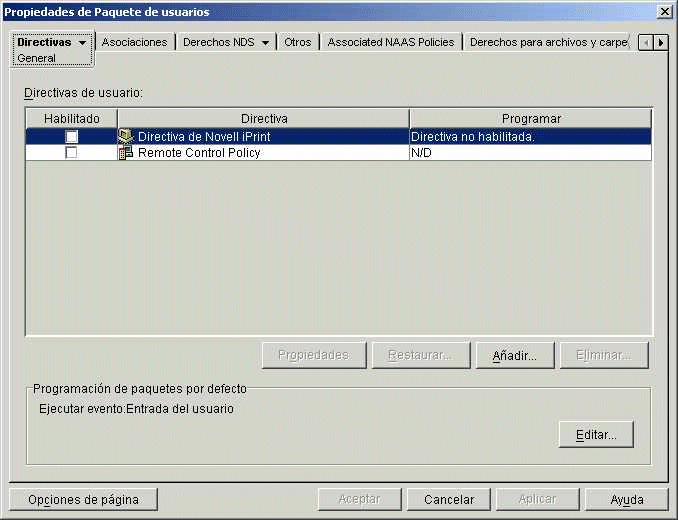Click the Aplicar button
The height and width of the screenshot is (520, 678).
point(537,500)
